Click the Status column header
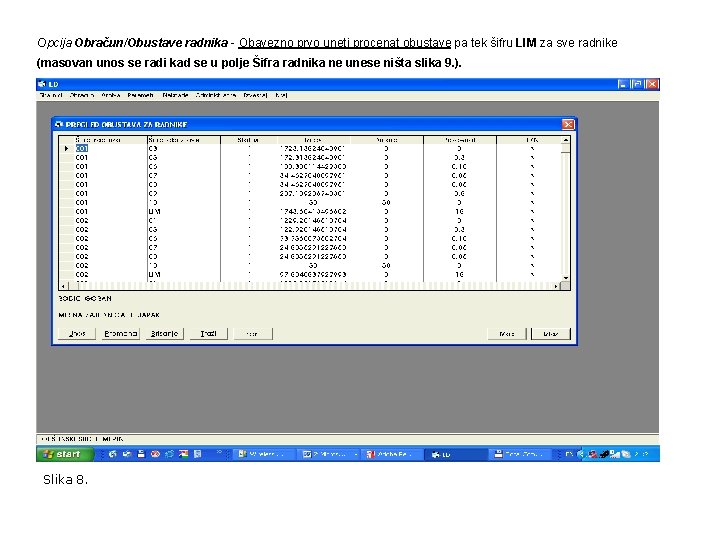The width and height of the screenshot is (720, 540). tap(248, 140)
